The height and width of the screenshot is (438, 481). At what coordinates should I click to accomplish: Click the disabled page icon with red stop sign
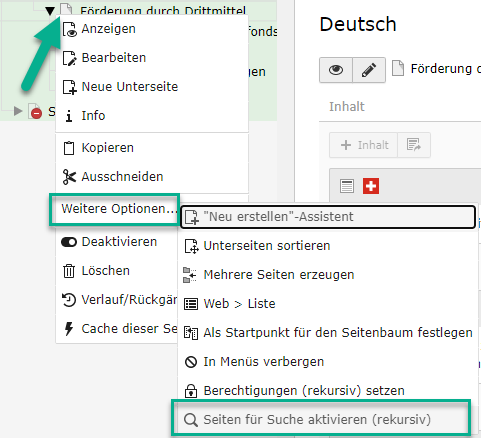(x=35, y=111)
